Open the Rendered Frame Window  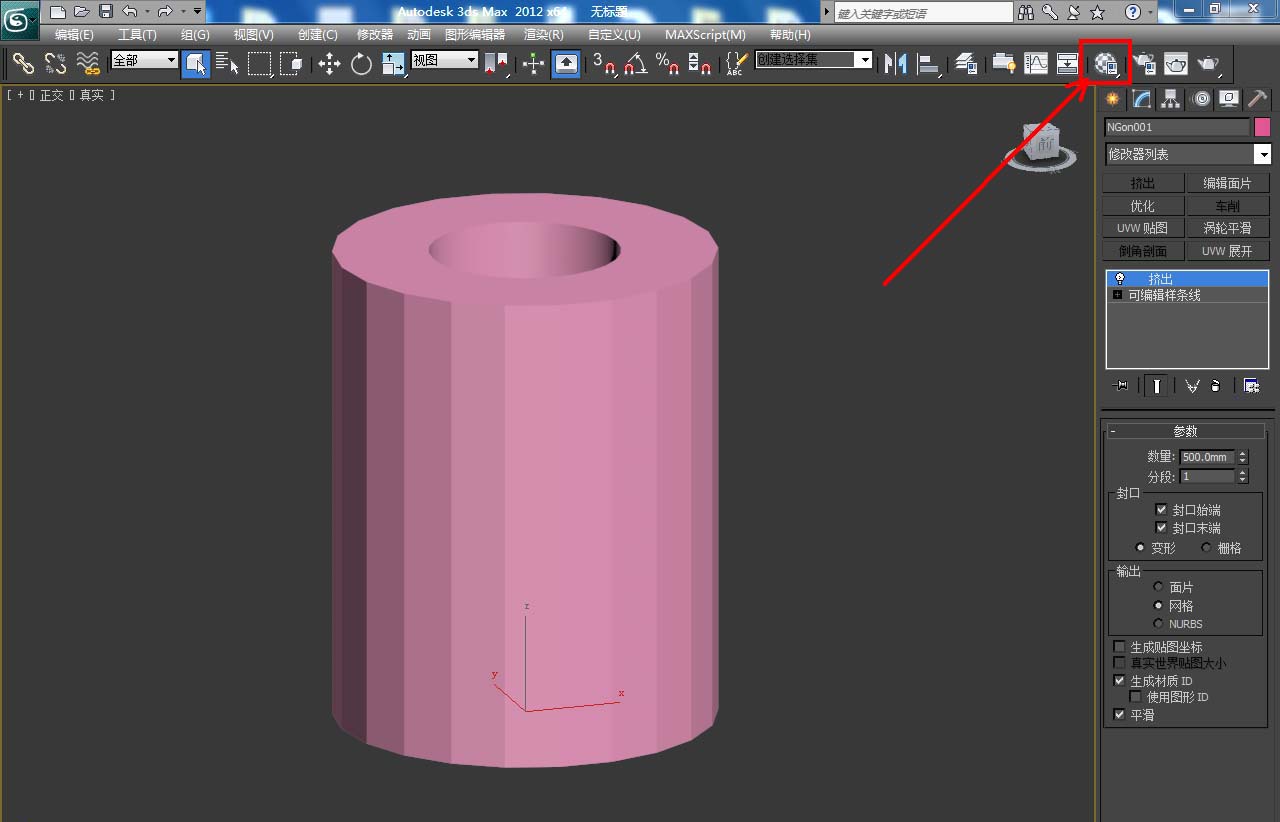tap(1176, 63)
